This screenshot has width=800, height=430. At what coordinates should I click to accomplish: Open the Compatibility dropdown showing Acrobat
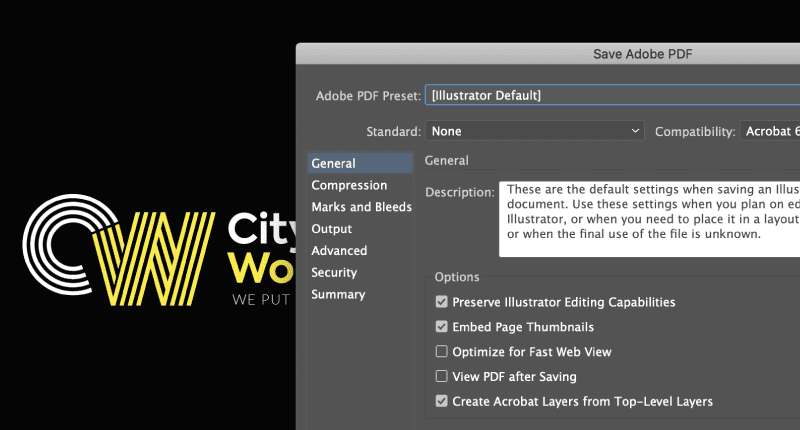(768, 131)
